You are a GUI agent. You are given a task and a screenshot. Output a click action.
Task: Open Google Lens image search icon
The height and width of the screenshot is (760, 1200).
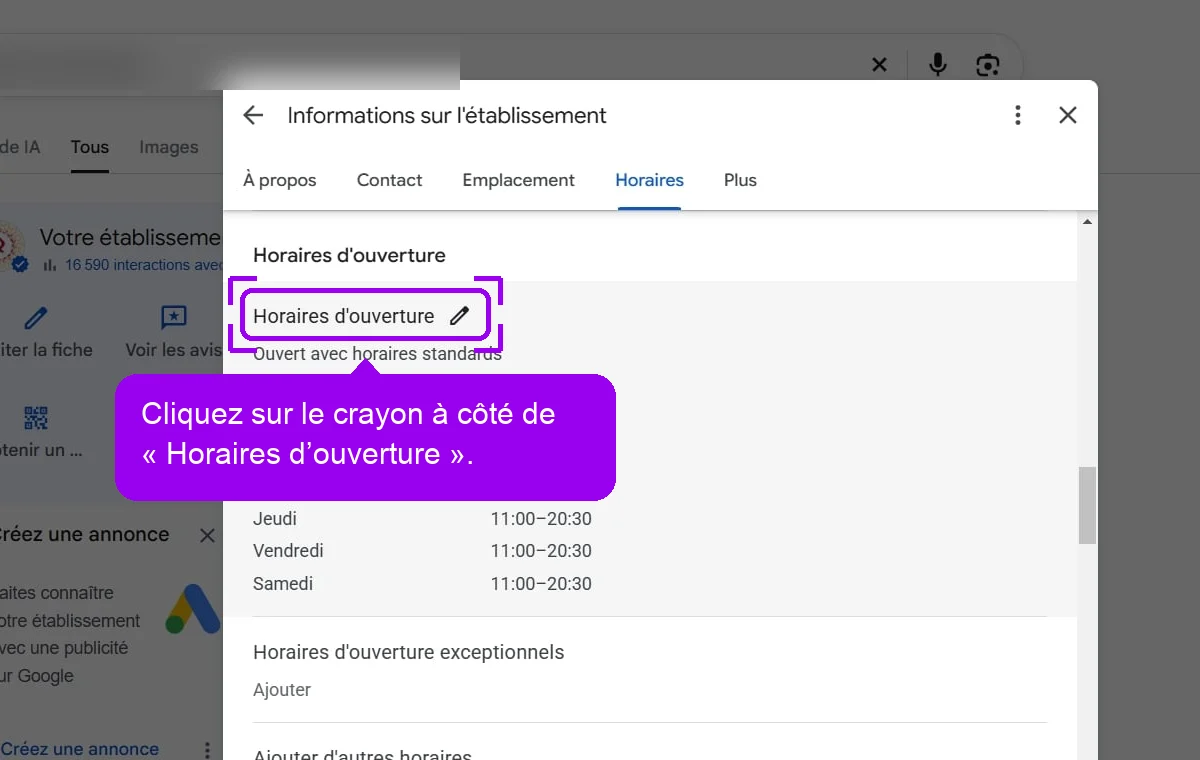click(988, 65)
